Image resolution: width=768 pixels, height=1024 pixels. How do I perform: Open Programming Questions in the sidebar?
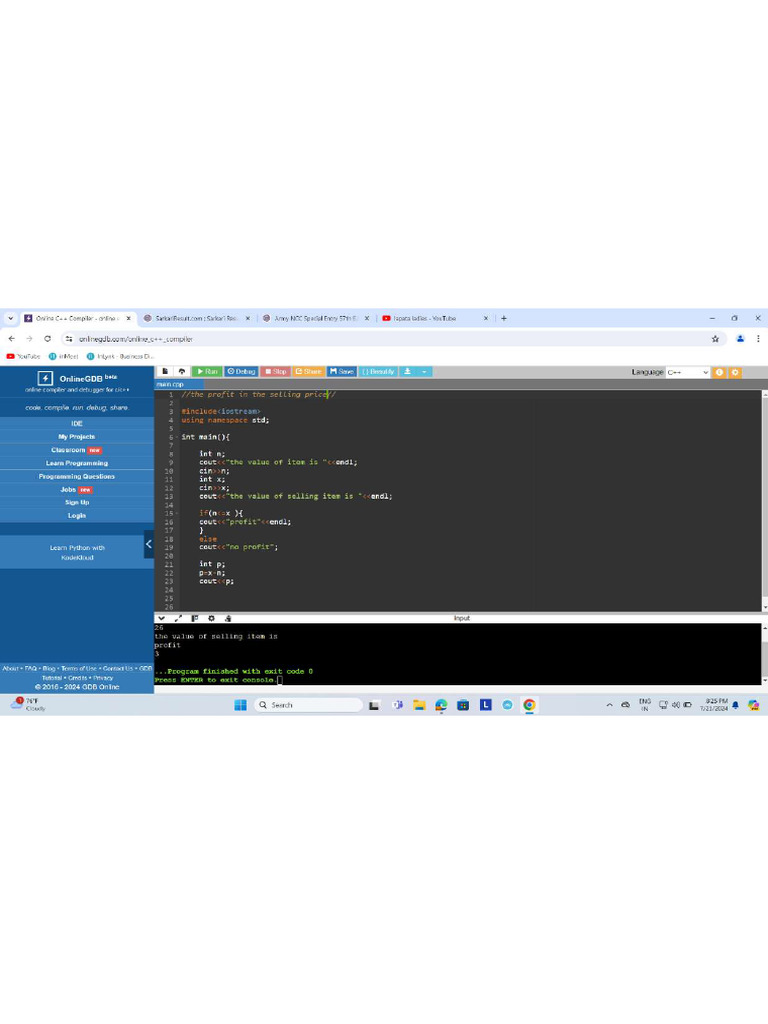tap(77, 476)
